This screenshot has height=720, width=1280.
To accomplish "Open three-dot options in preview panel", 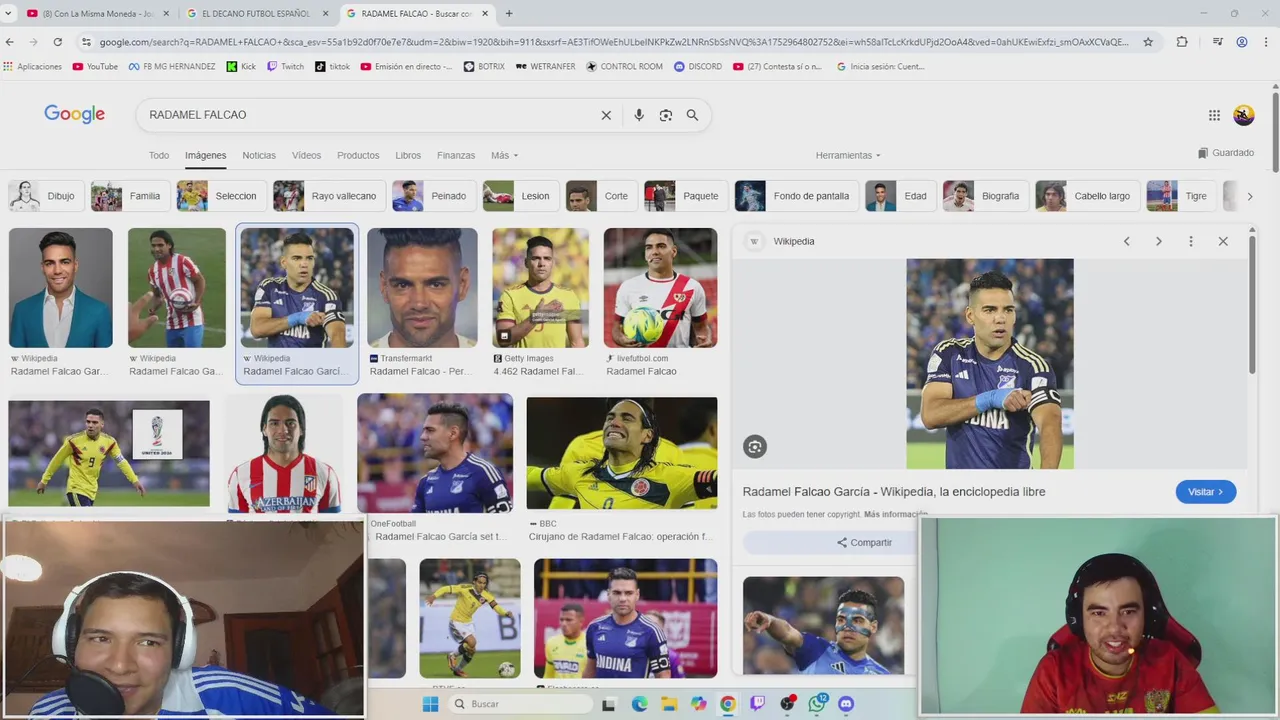I will point(1191,241).
